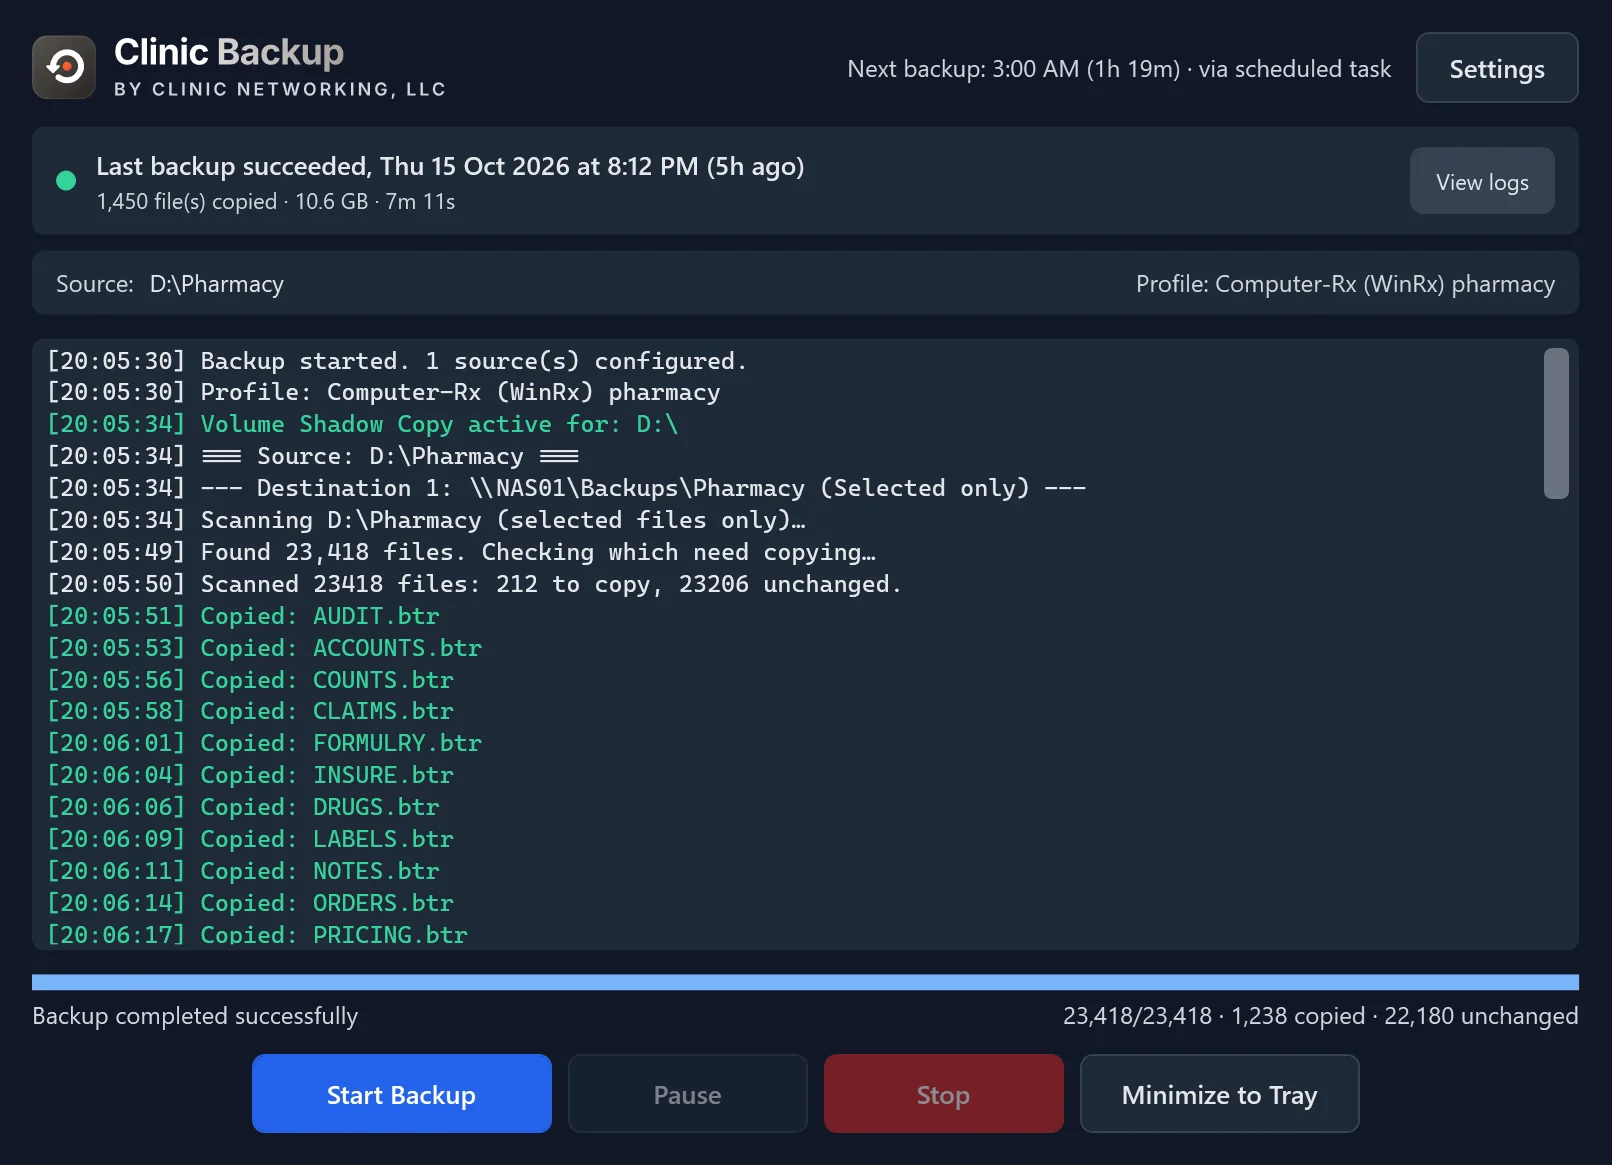
Task: Select log line 'Backup started. 1 source(s) configured.'
Action: (x=397, y=361)
